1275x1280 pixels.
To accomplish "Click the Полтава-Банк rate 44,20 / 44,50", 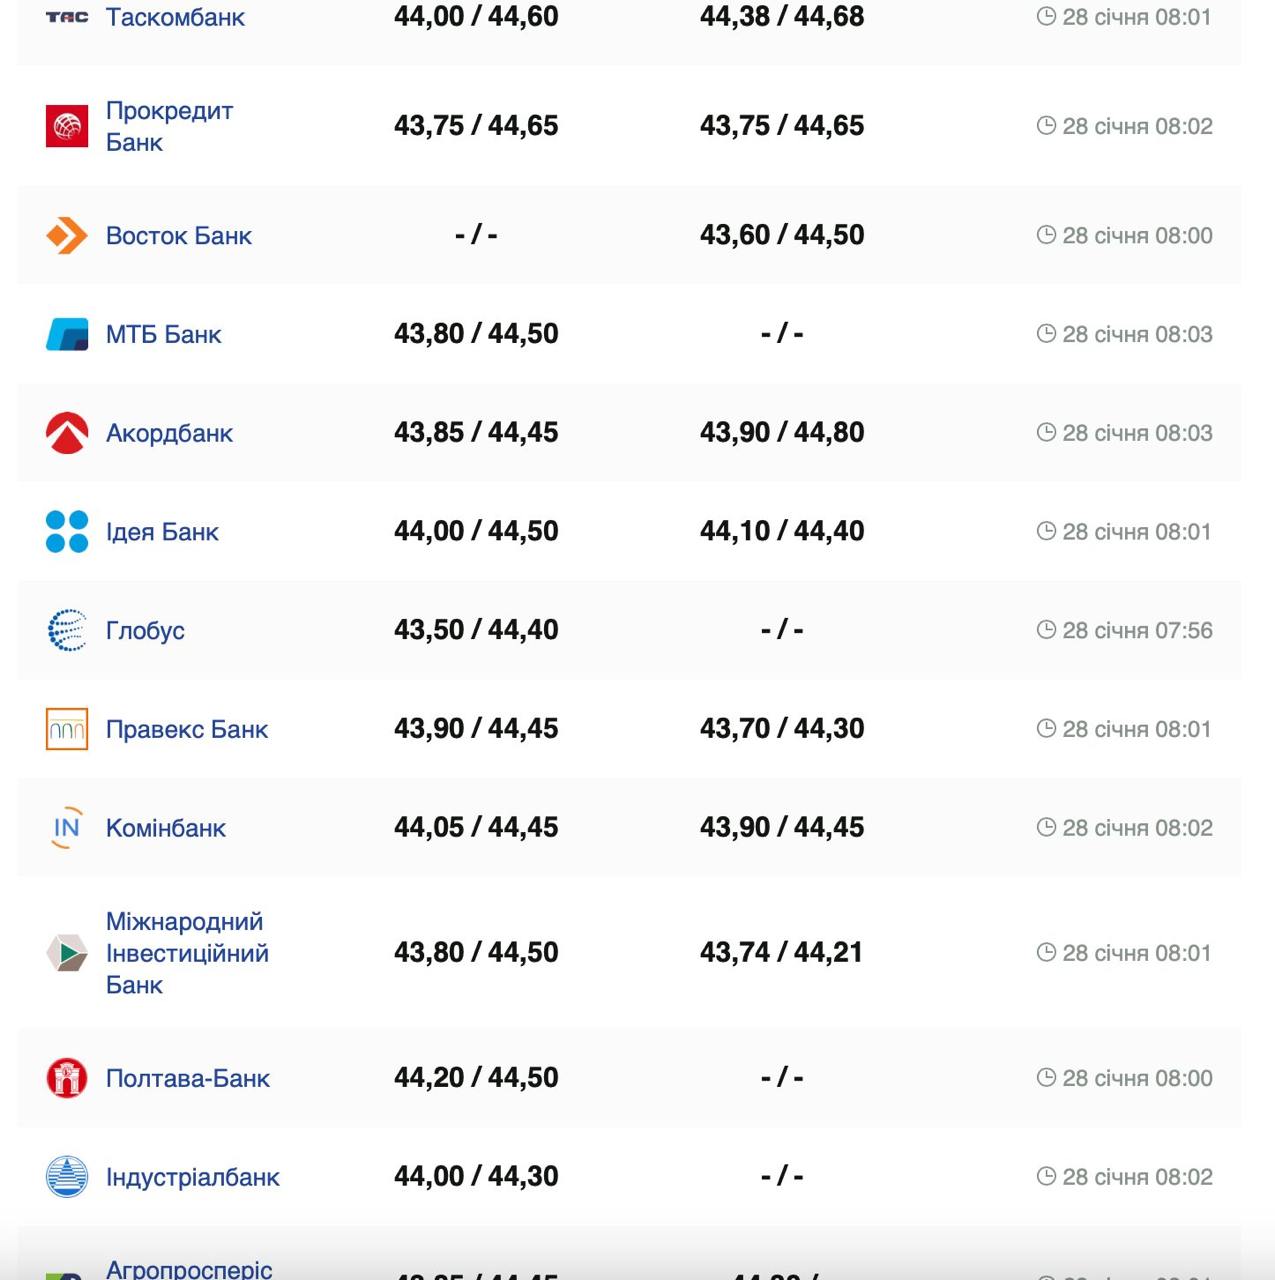I will (476, 1077).
